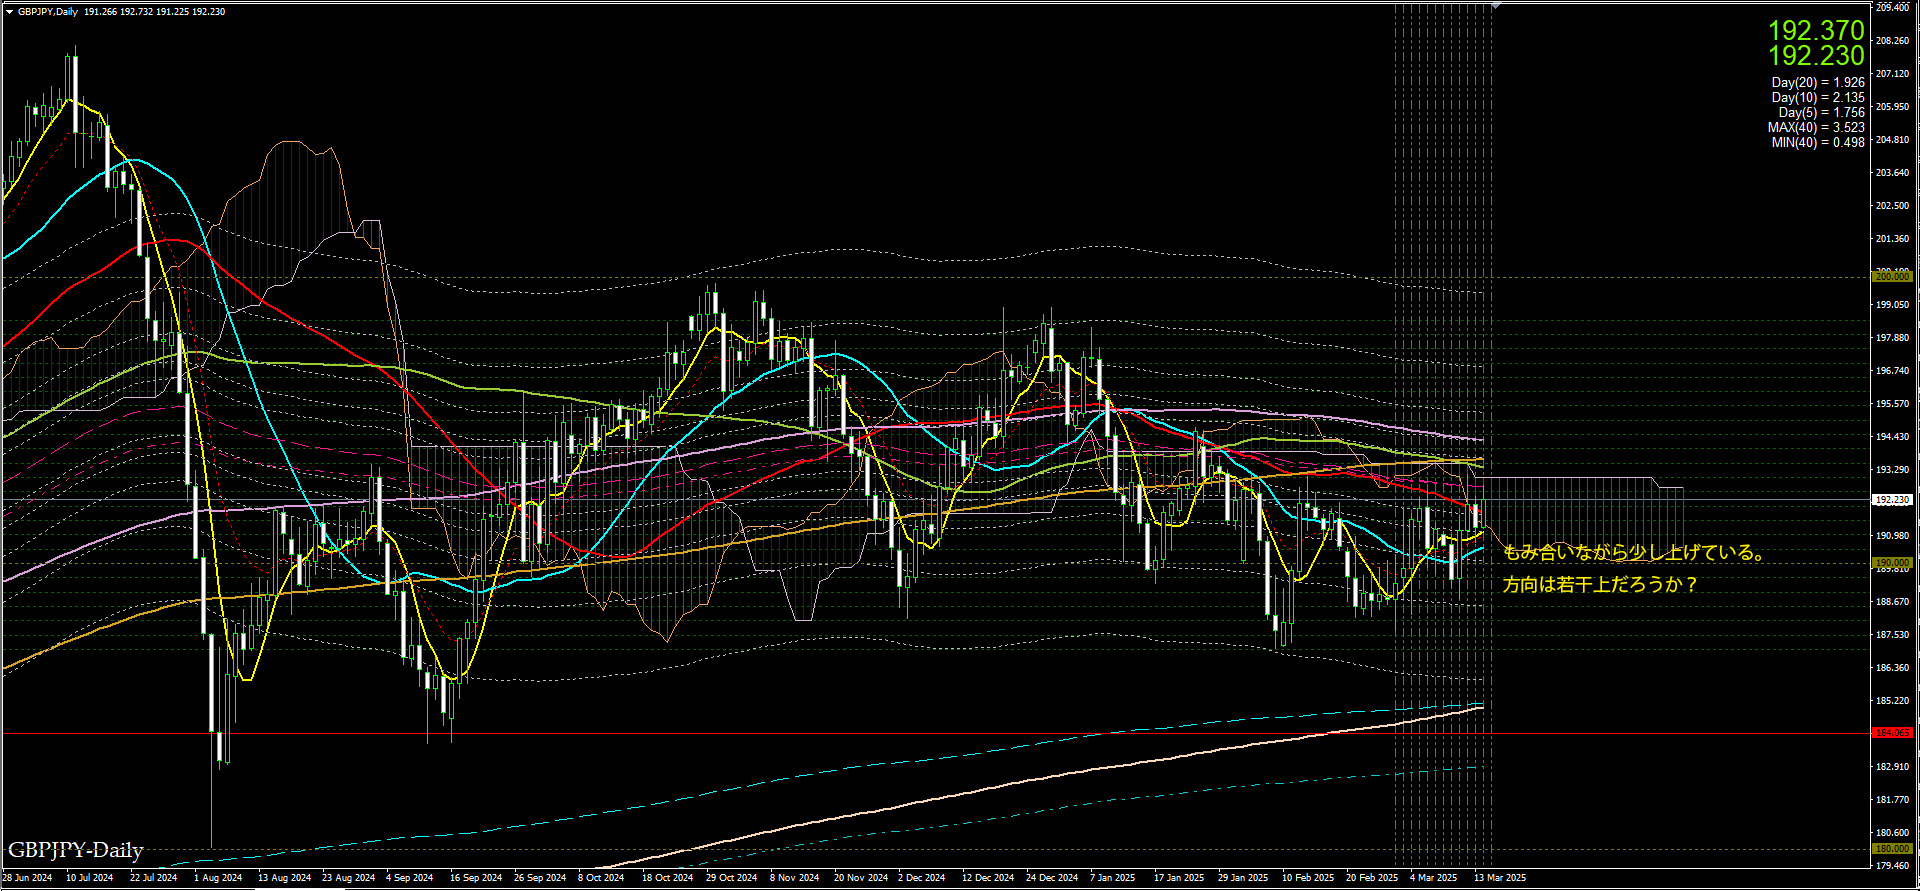Viewport: 1920px width, 891px height.
Task: Select the Day(10) = 2.135 indicator text
Action: [1818, 98]
